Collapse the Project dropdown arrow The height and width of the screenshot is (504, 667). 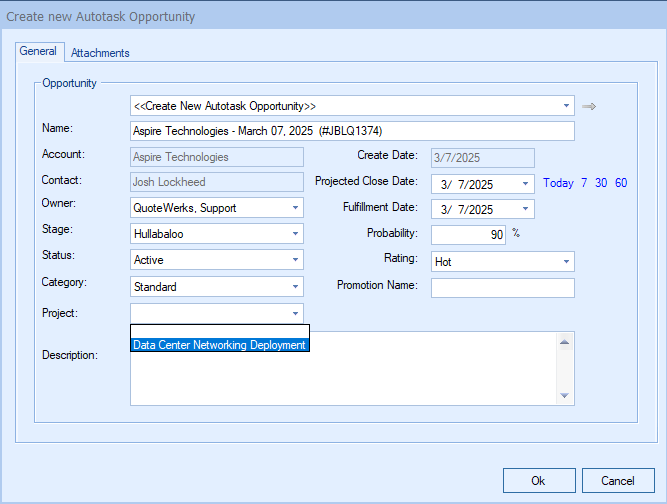pyautogui.click(x=295, y=313)
